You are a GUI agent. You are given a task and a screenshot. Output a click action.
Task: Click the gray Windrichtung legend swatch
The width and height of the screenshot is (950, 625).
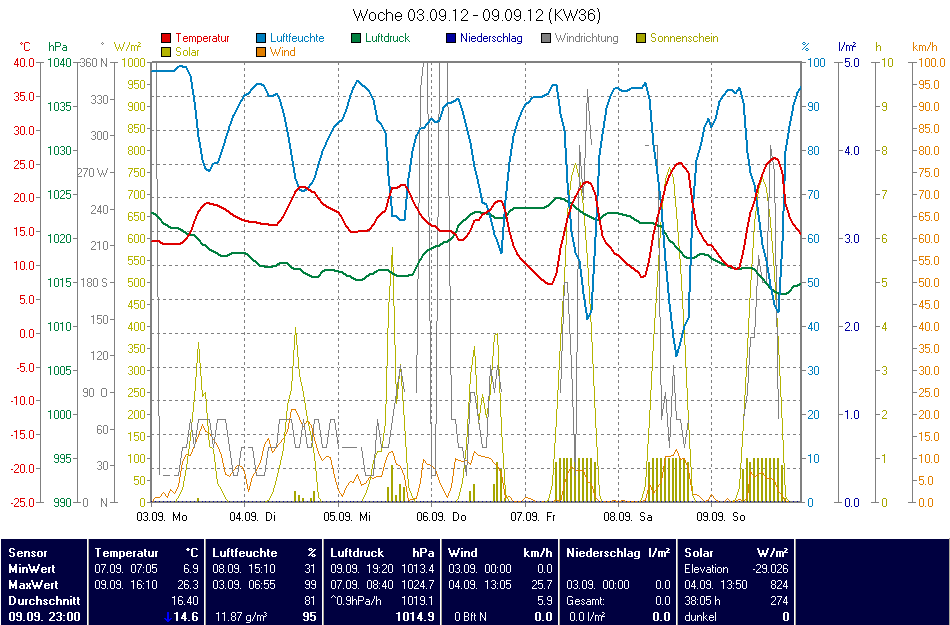click(x=545, y=38)
